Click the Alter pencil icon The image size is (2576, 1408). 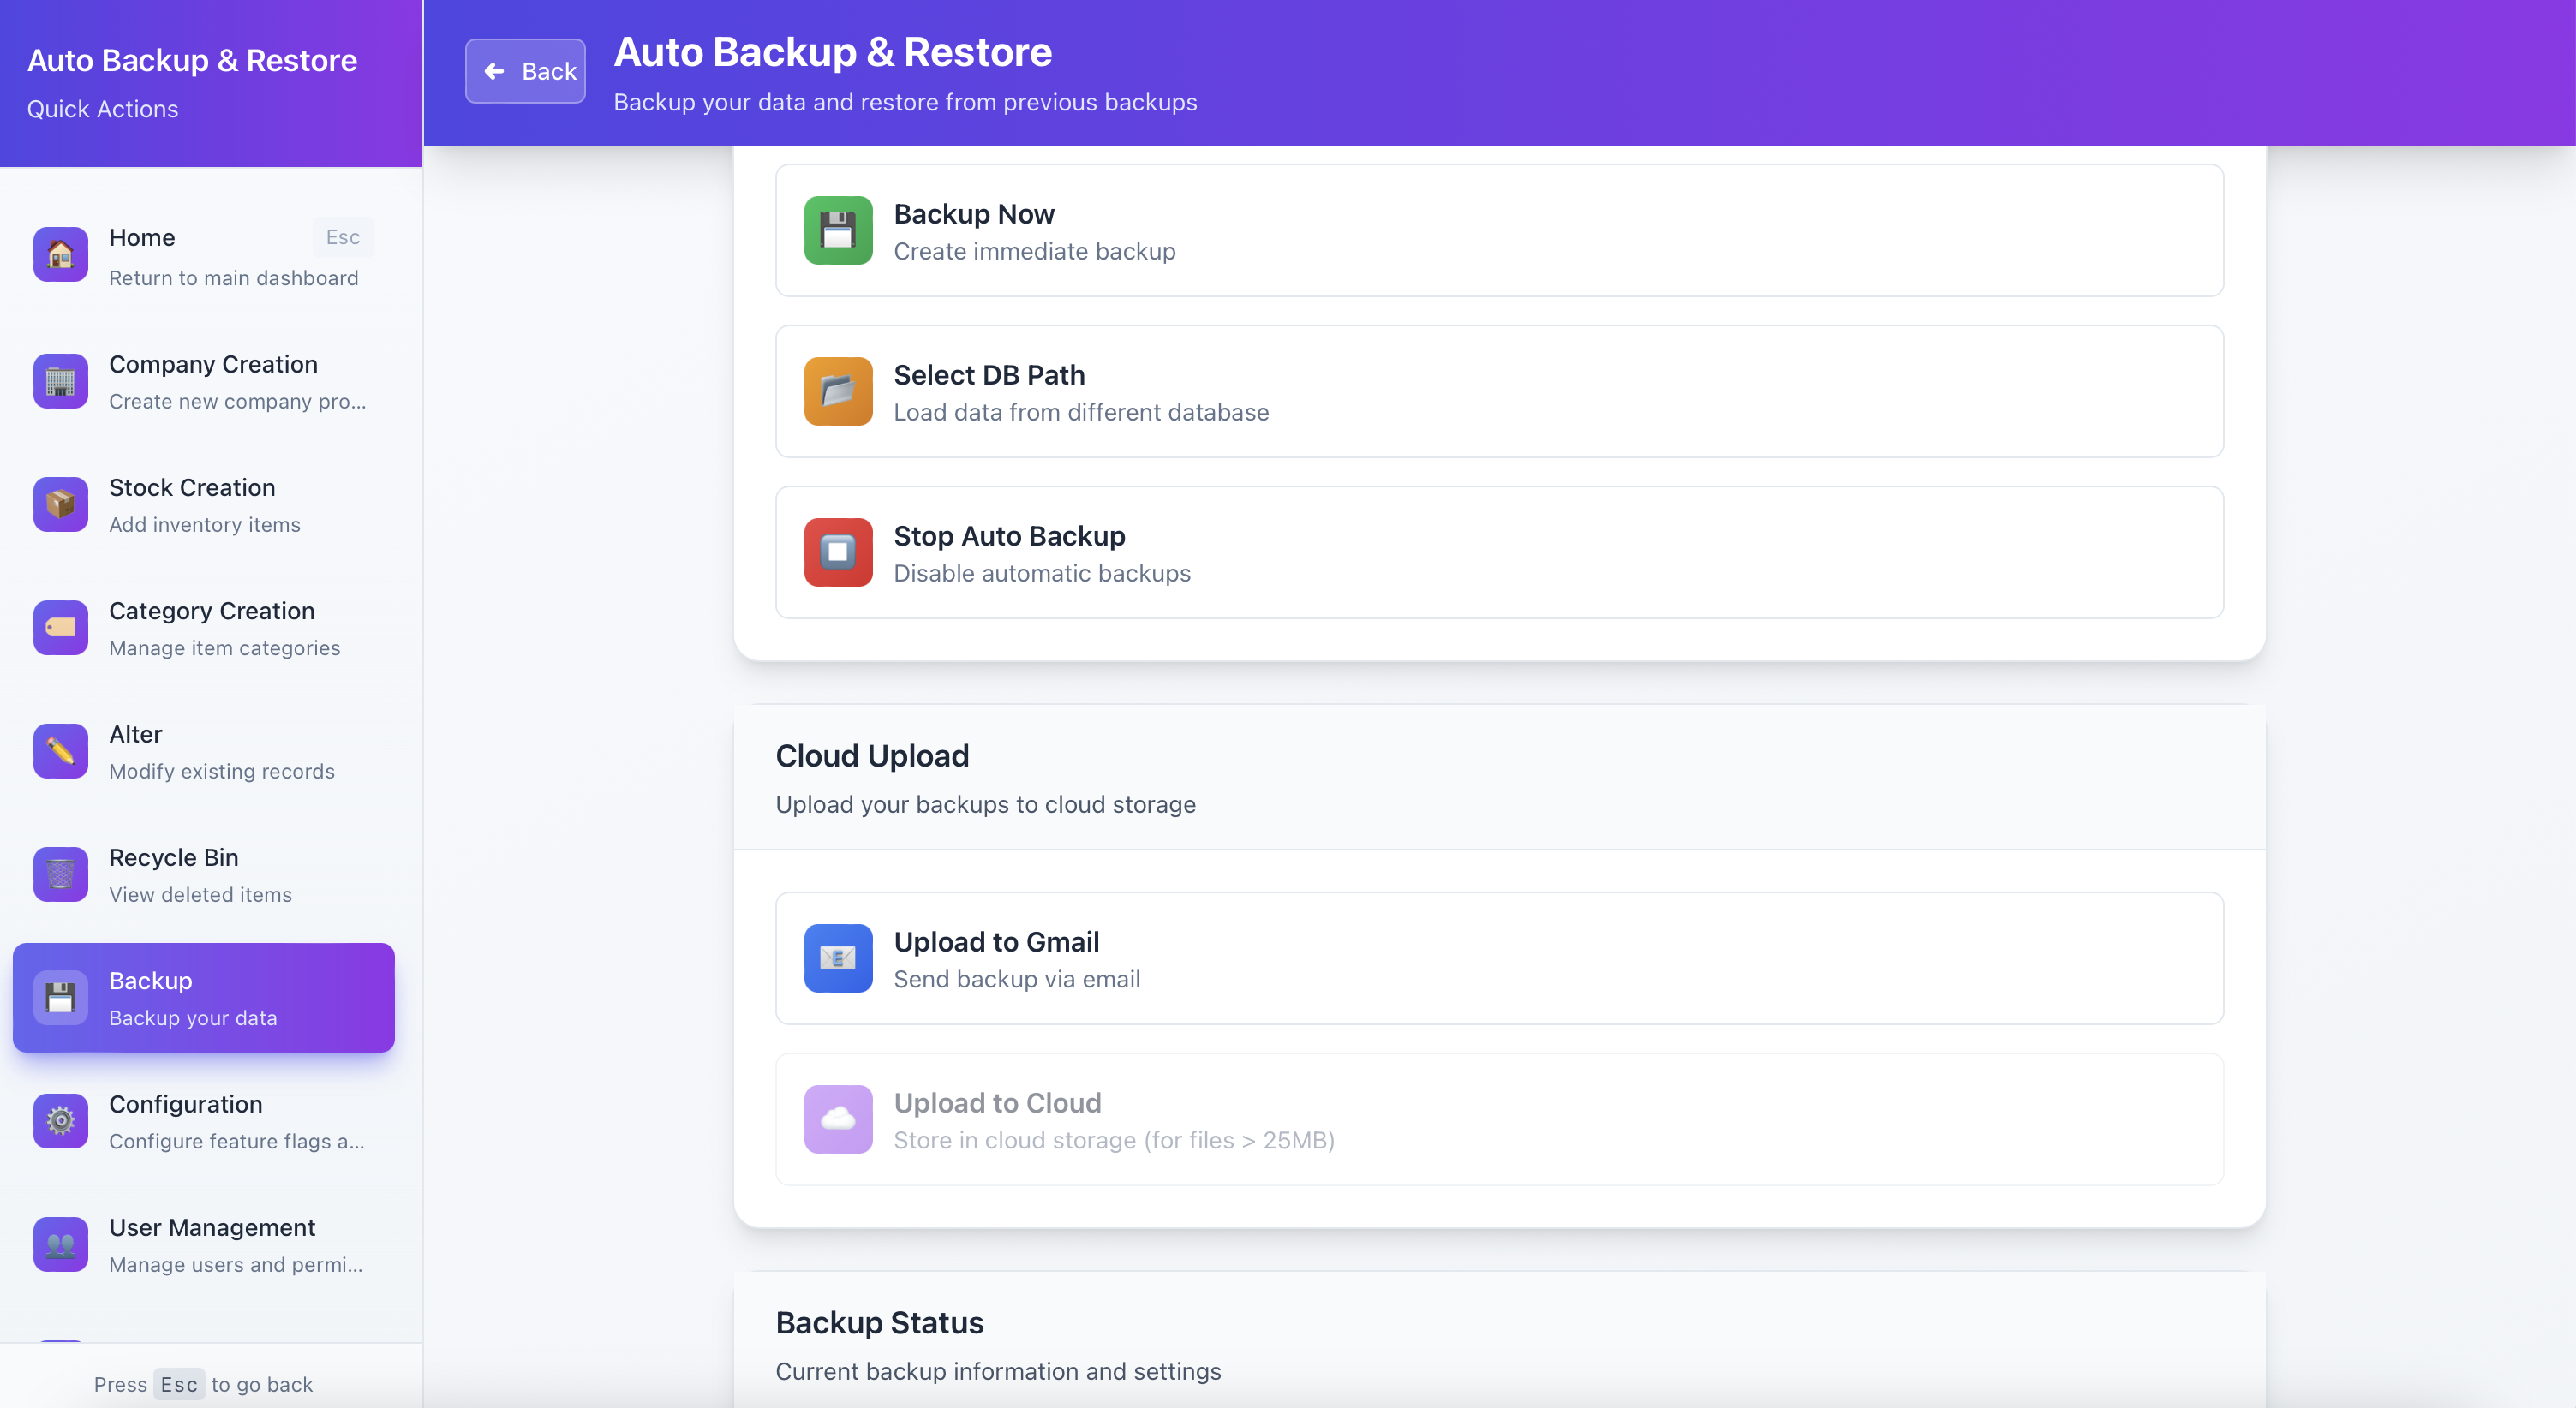pos(60,751)
